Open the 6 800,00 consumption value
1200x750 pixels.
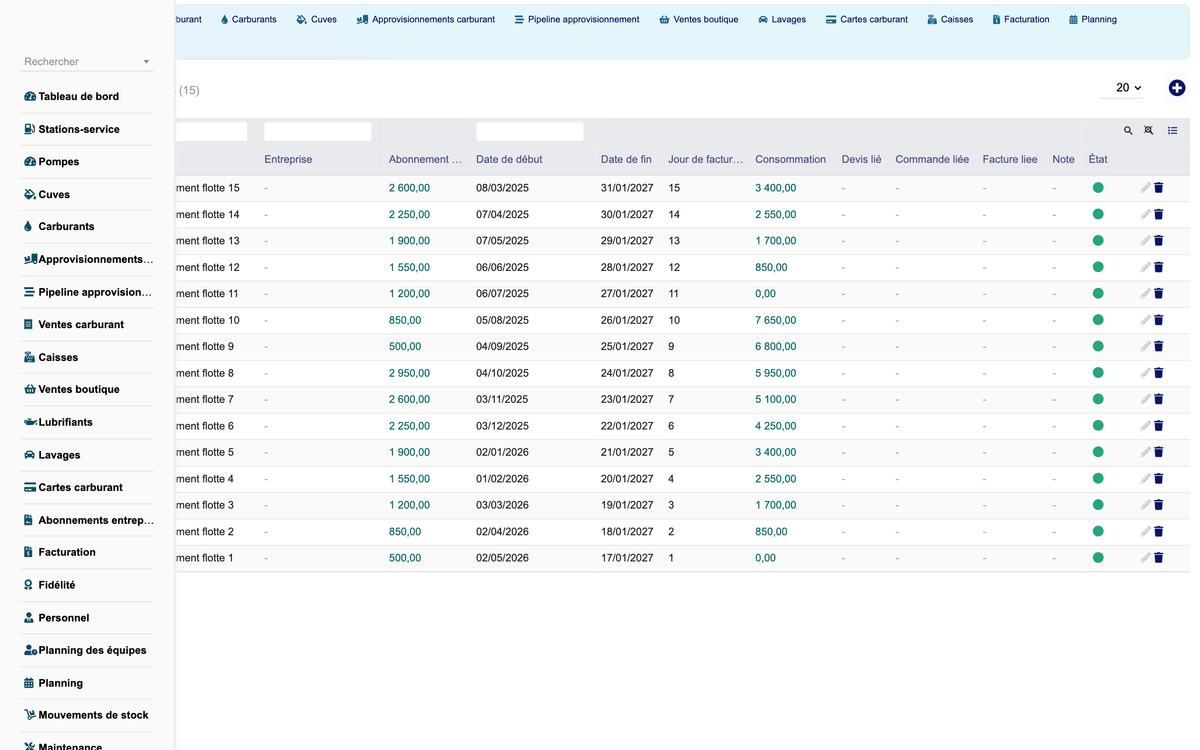(776, 346)
